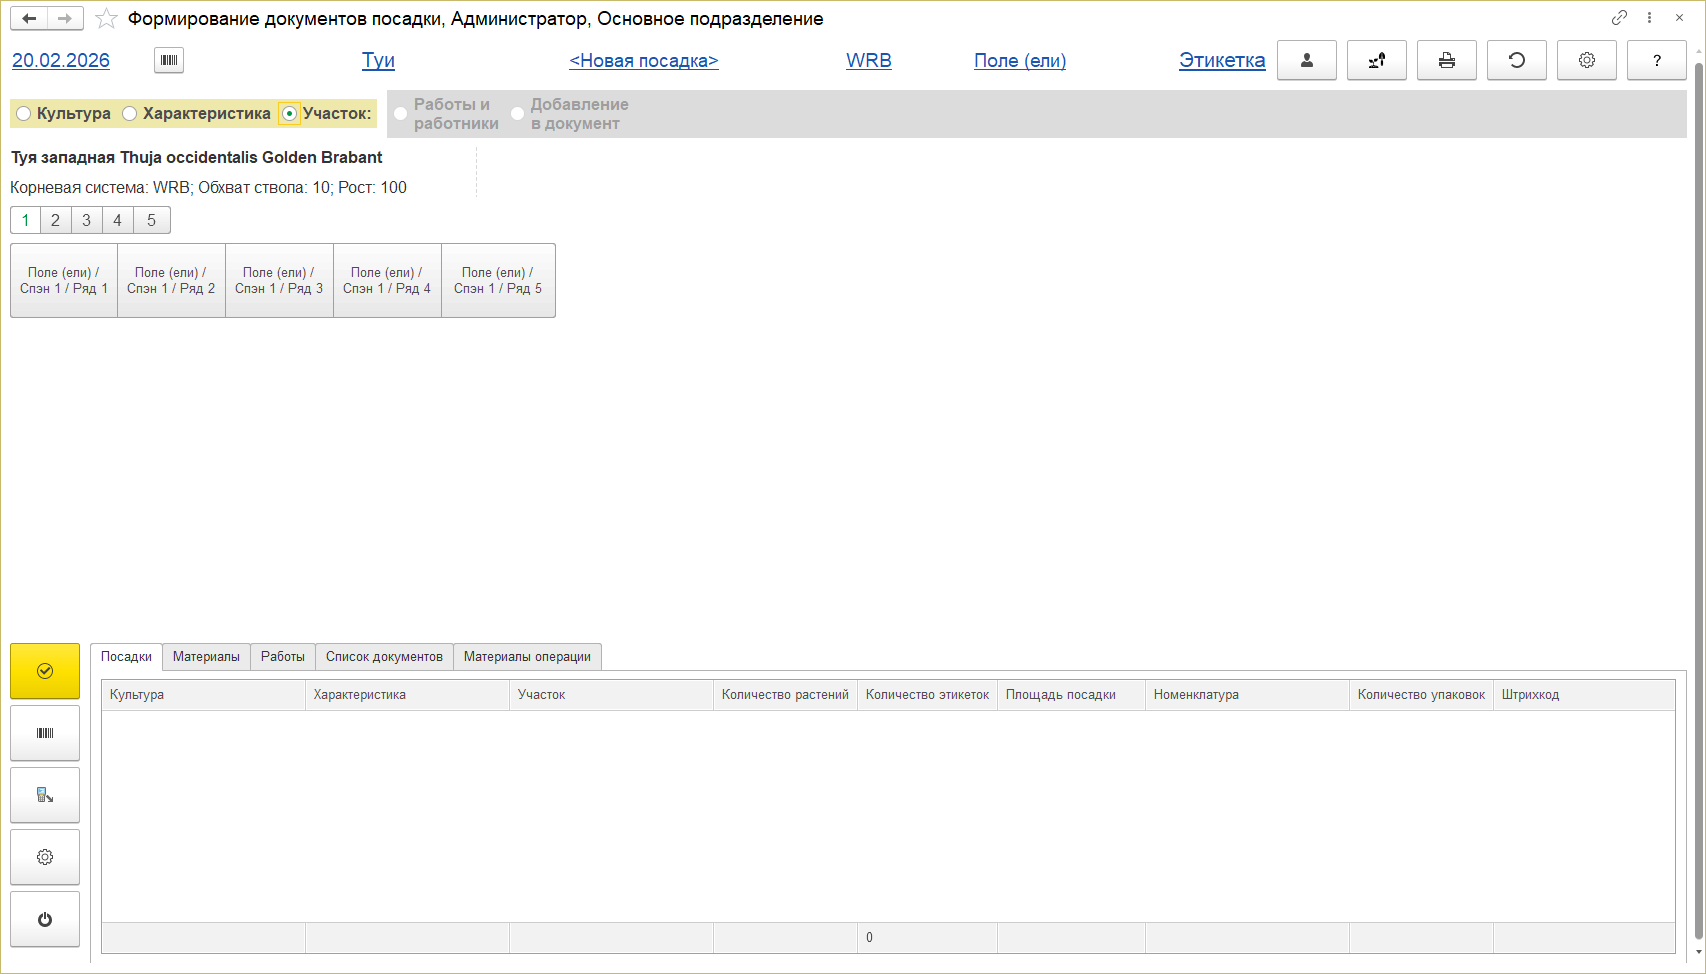Viewport: 1706px width, 974px height.
Task: Click the Количество упаковок column header
Action: [1422, 695]
